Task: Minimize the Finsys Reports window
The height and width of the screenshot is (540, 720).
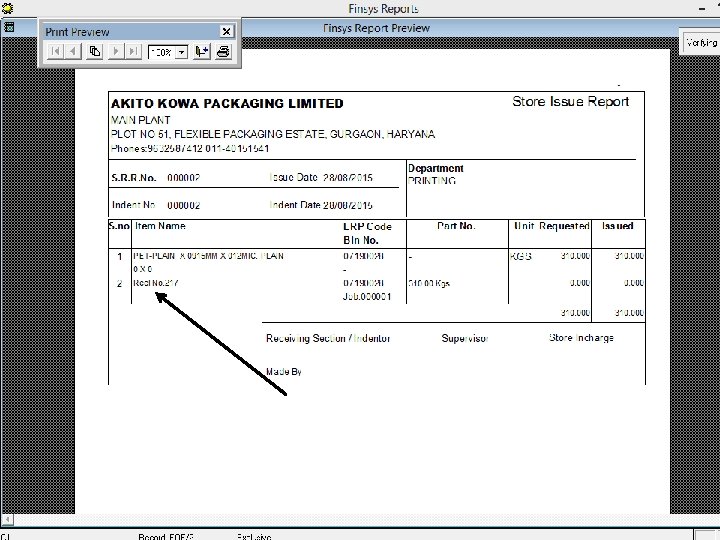Action: pos(702,8)
